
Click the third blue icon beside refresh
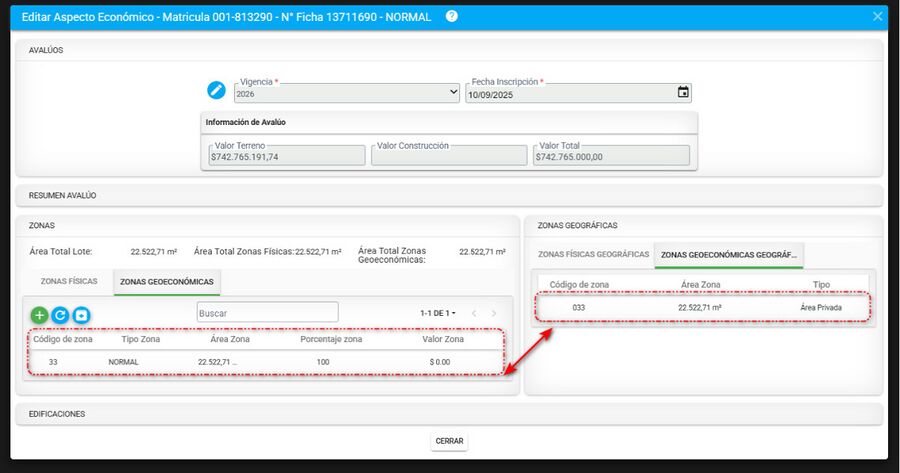click(81, 315)
